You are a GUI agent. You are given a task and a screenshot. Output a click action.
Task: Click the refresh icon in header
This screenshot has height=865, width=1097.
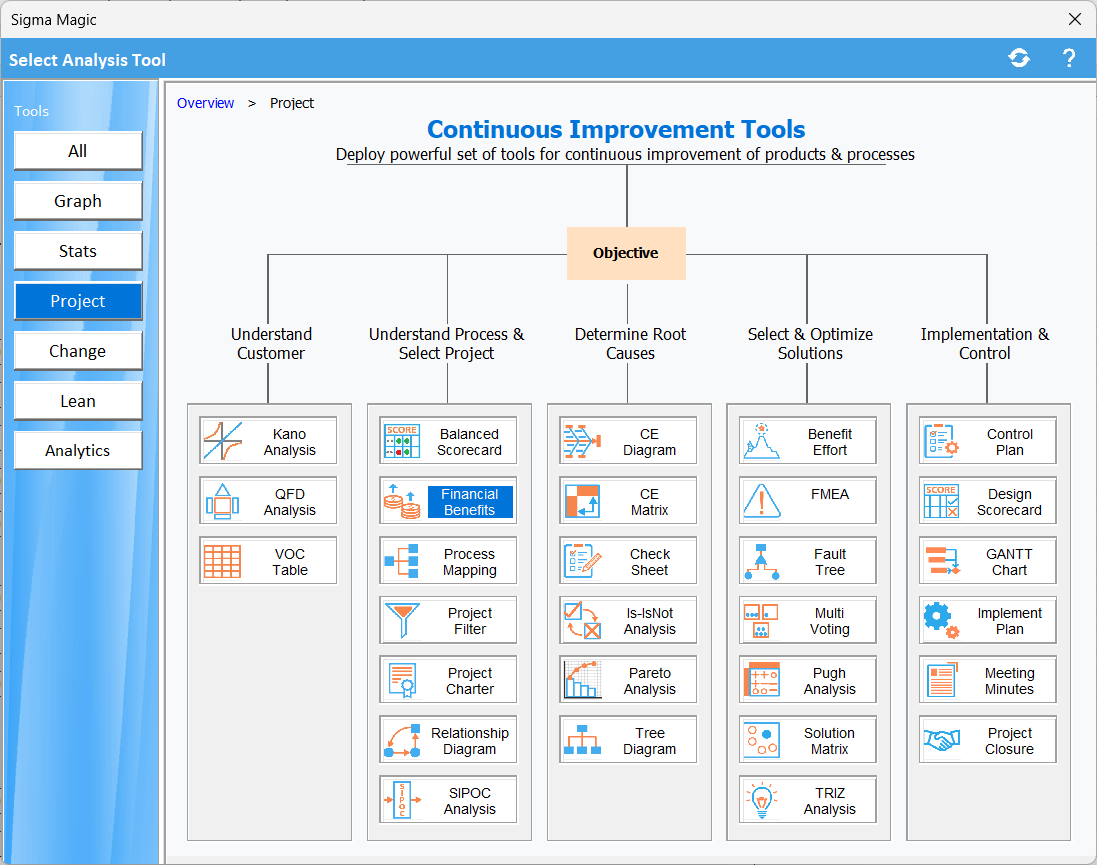(1019, 58)
